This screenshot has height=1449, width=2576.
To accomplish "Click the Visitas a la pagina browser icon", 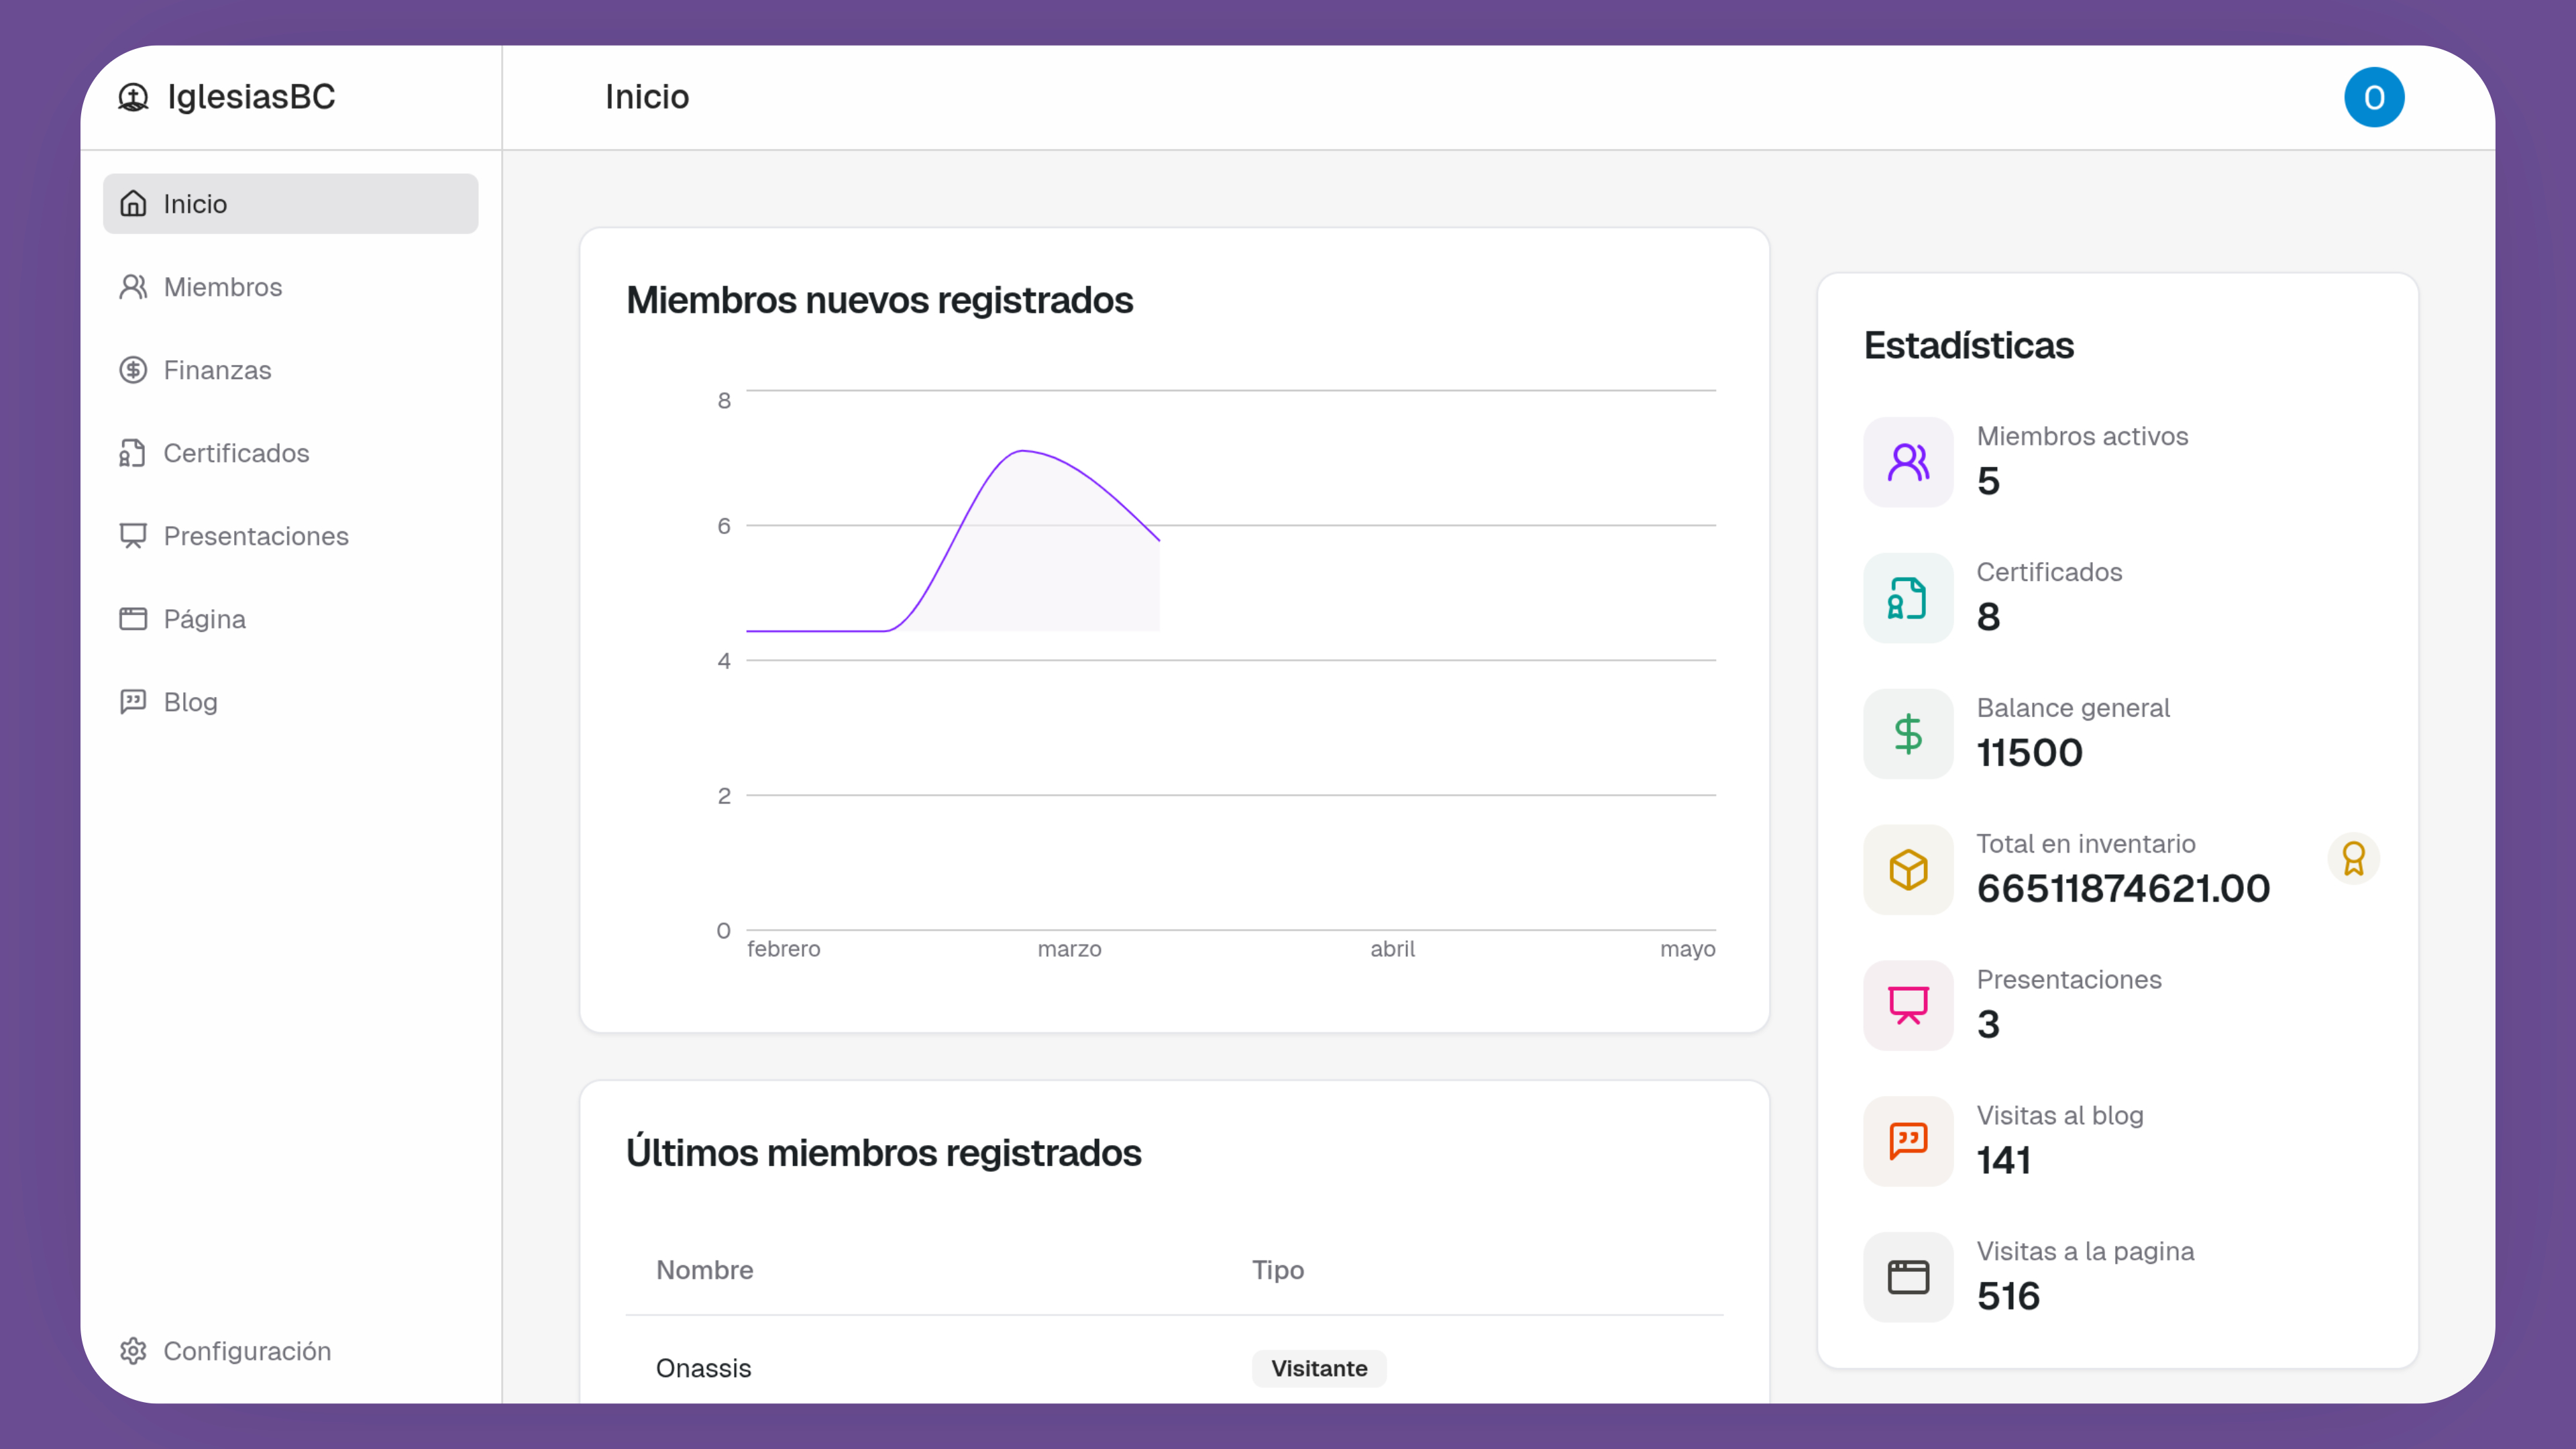I will [1907, 1277].
